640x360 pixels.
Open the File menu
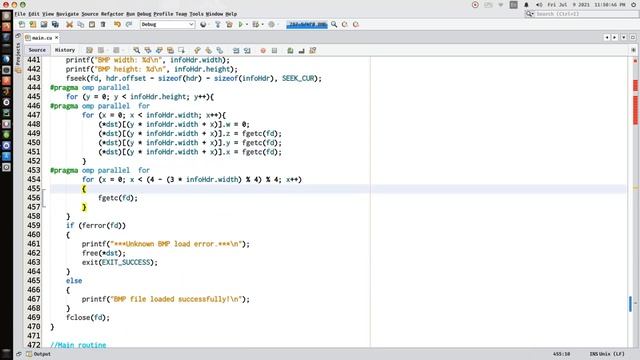[x=20, y=14]
